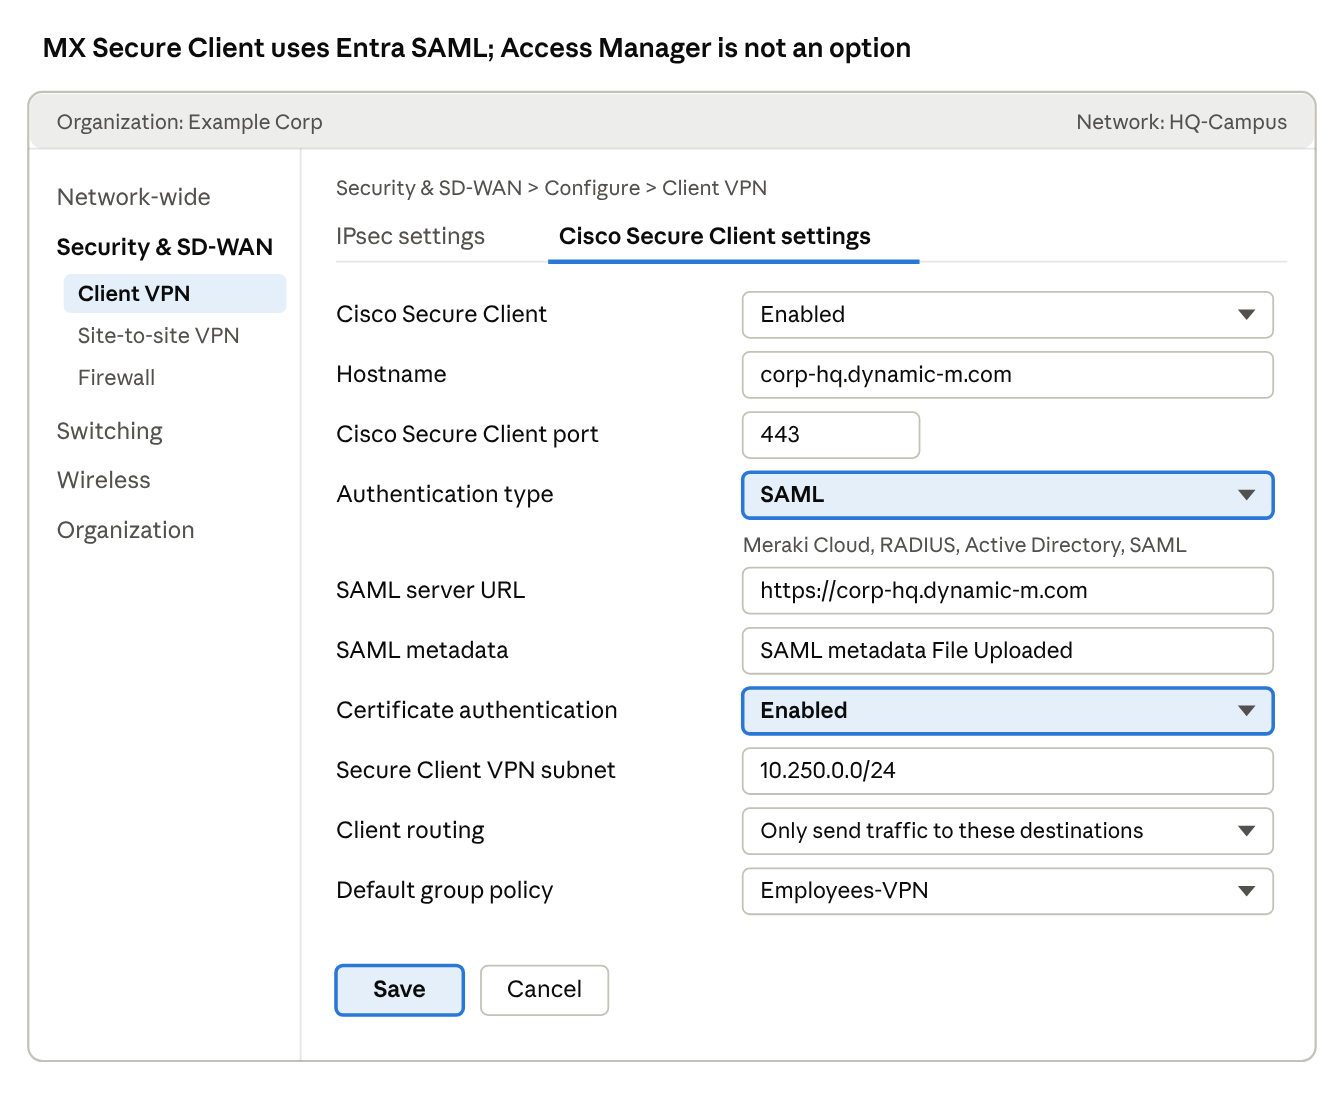This screenshot has height=1116, width=1344.
Task: Expand the Certificate authentication dropdown
Action: pos(1007,711)
